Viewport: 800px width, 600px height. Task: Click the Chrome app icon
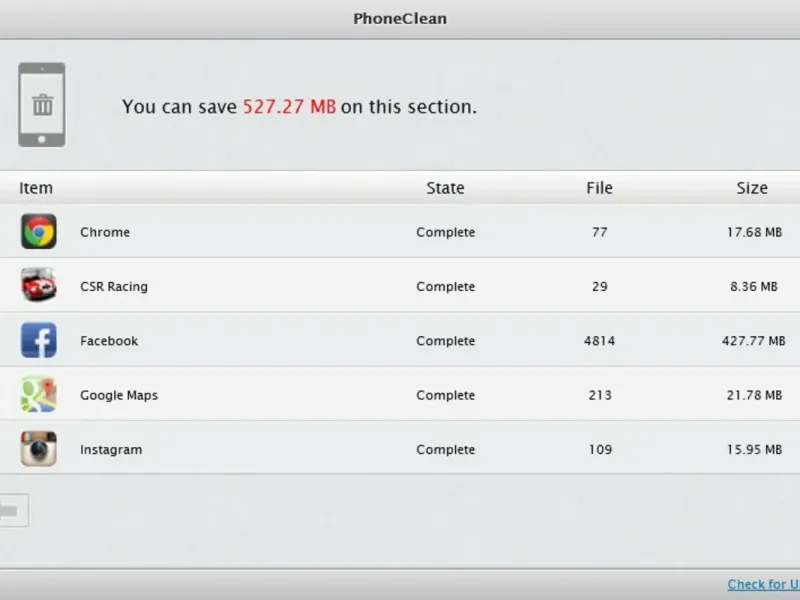(x=39, y=232)
